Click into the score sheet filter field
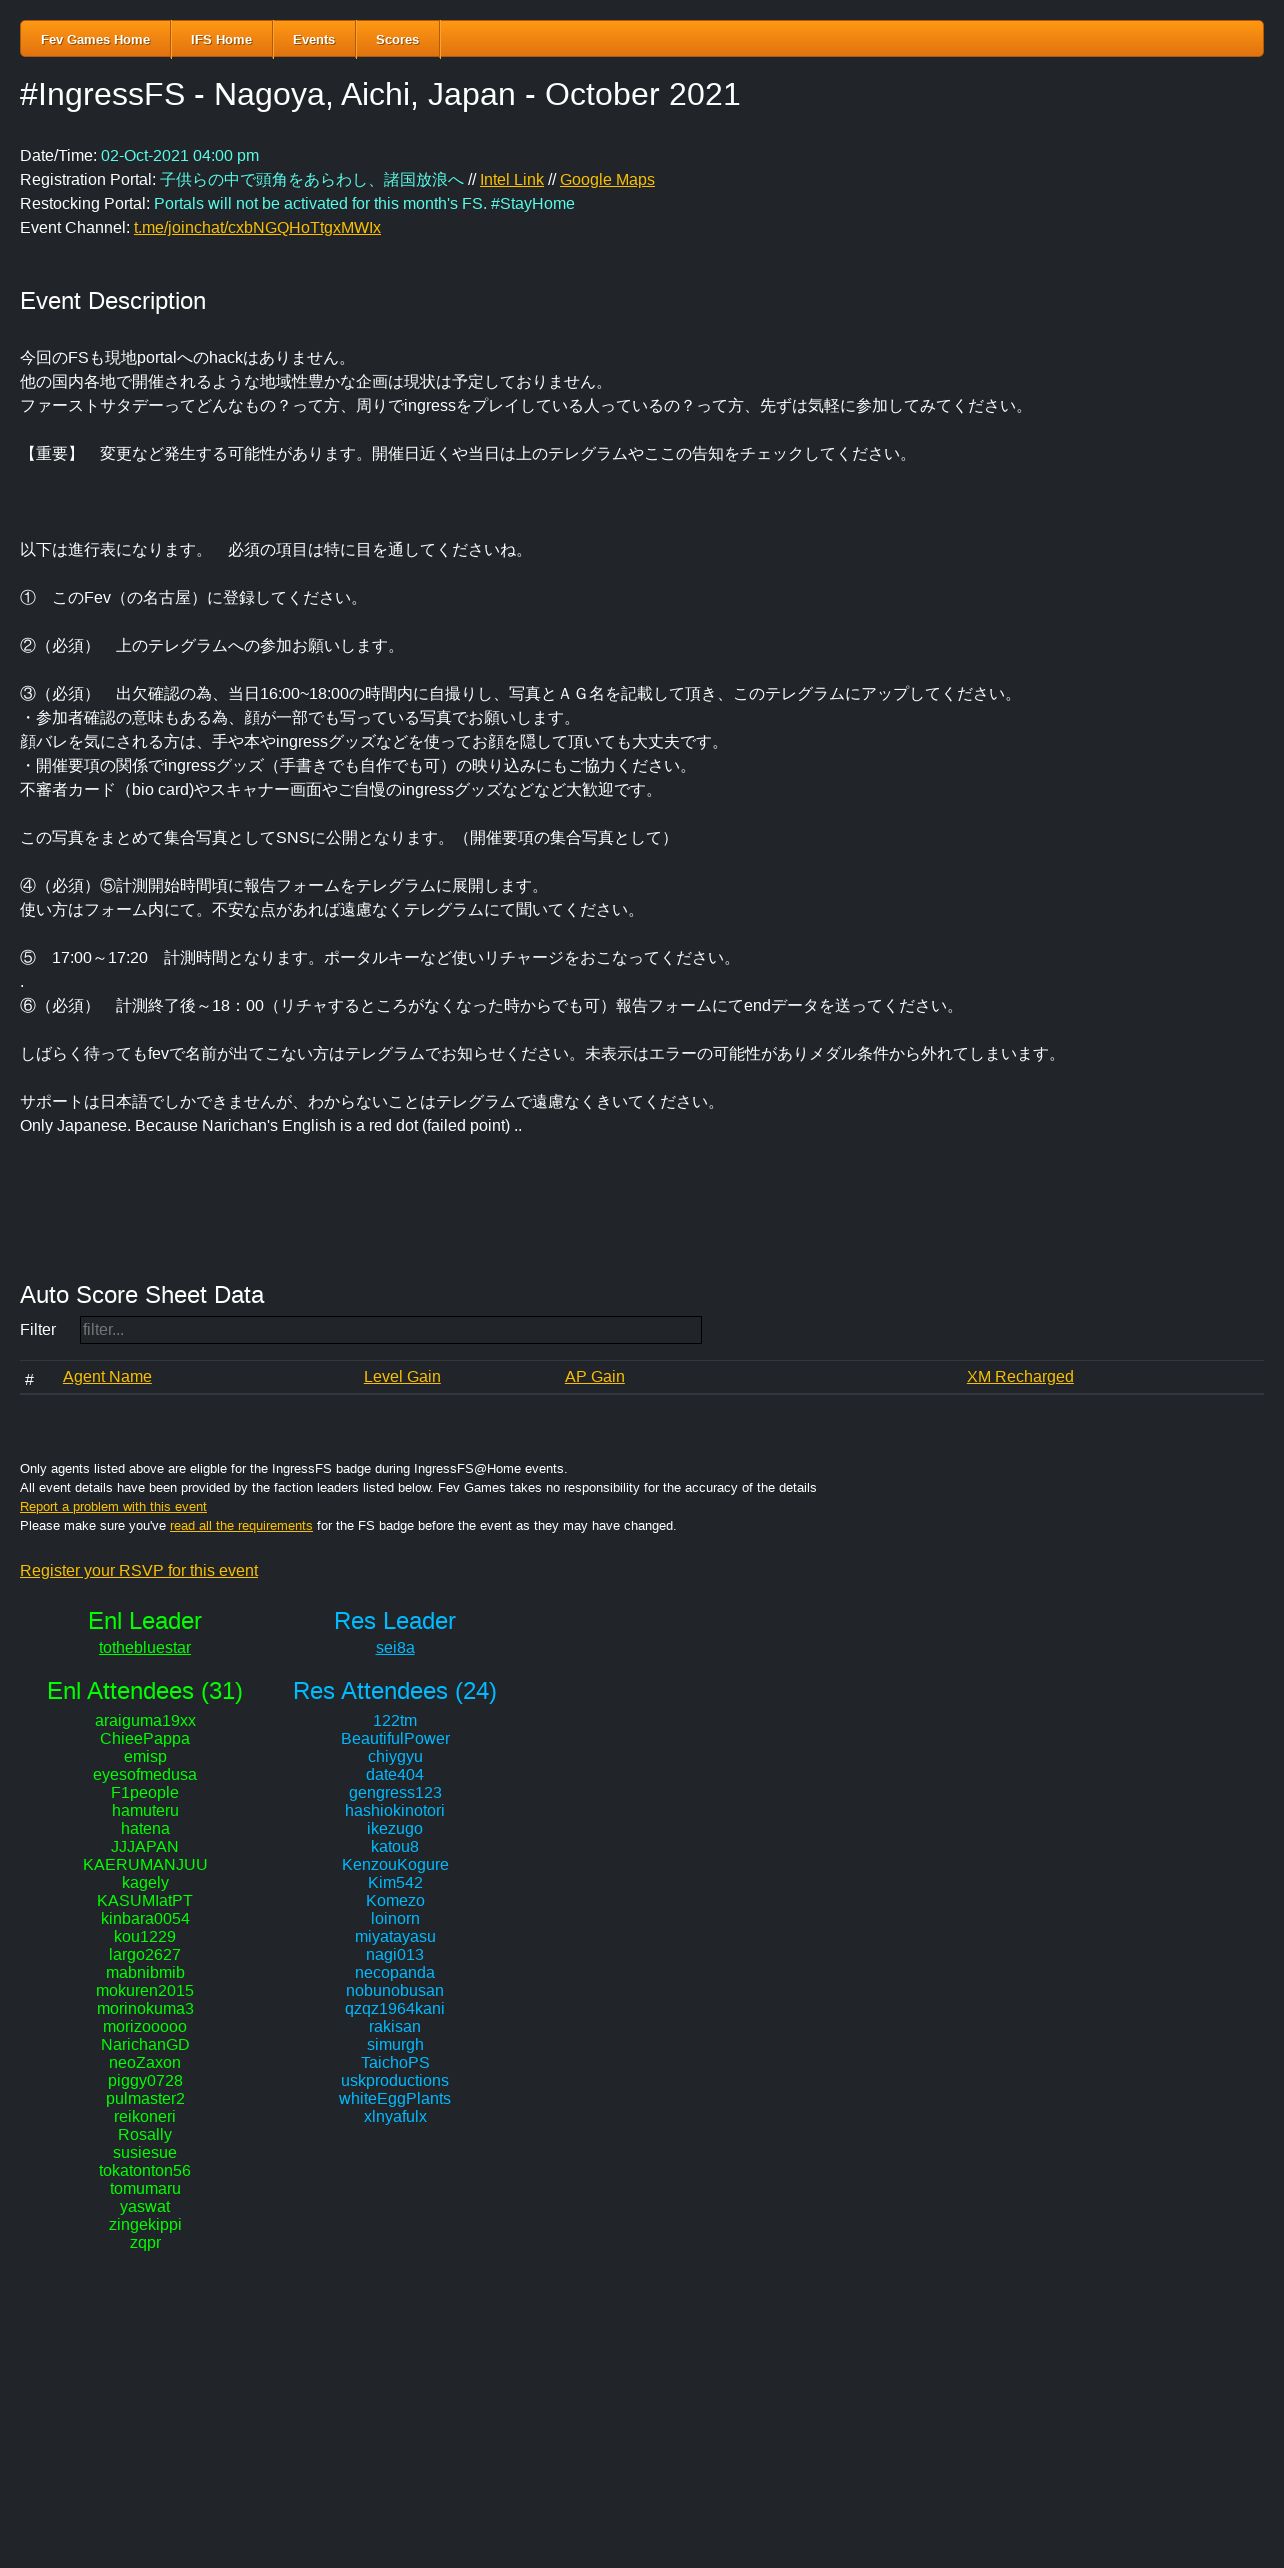 coord(391,1330)
